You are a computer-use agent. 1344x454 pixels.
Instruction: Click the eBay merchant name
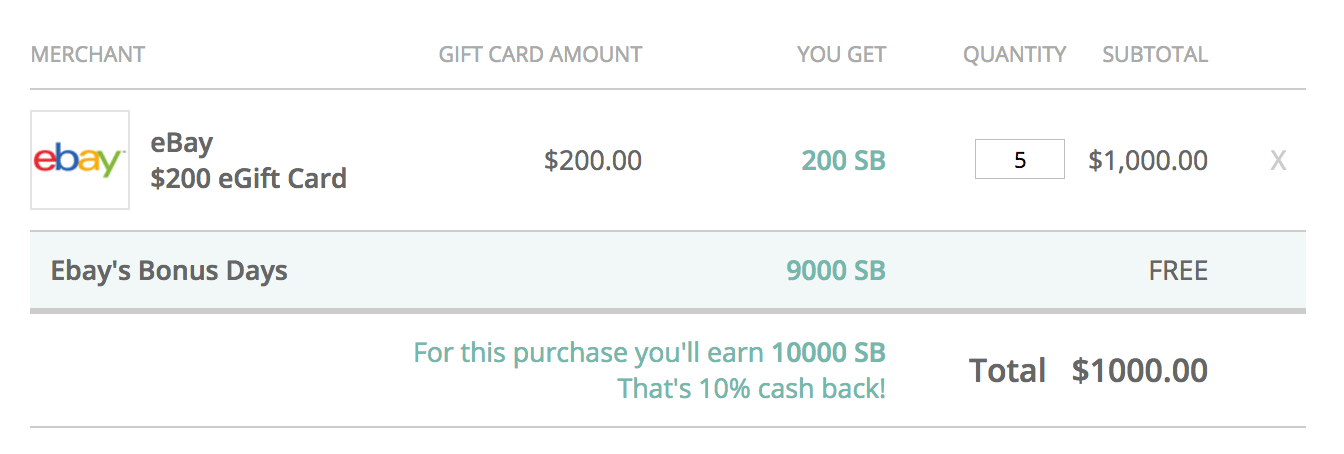[182, 142]
